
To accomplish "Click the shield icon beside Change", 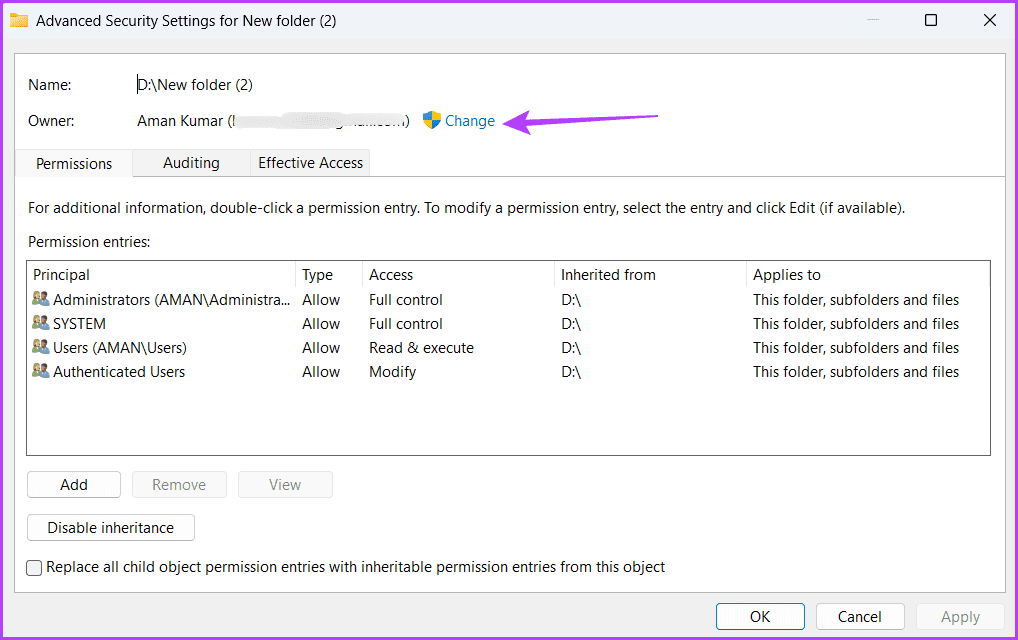I will (x=432, y=120).
